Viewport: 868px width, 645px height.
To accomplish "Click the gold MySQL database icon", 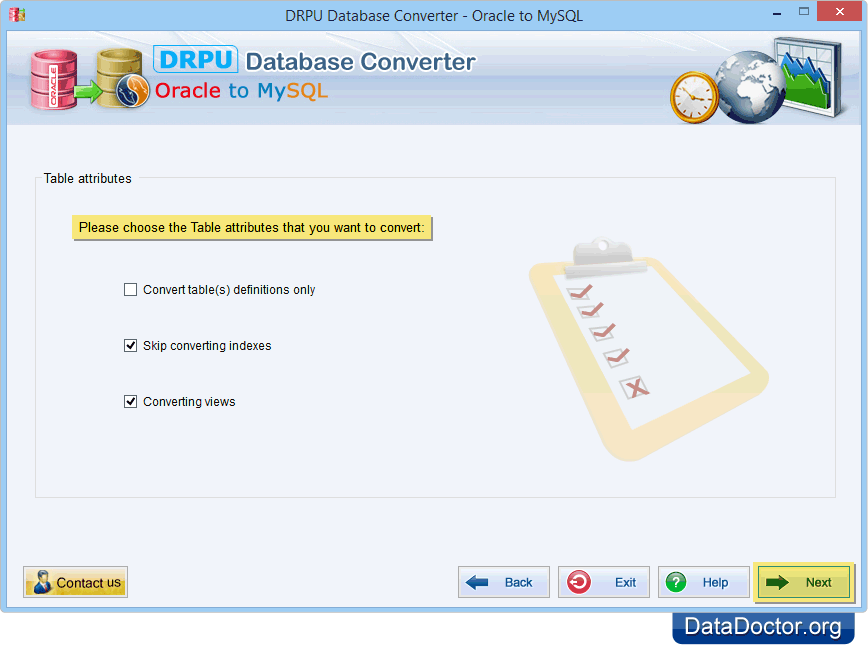I will pyautogui.click(x=122, y=79).
